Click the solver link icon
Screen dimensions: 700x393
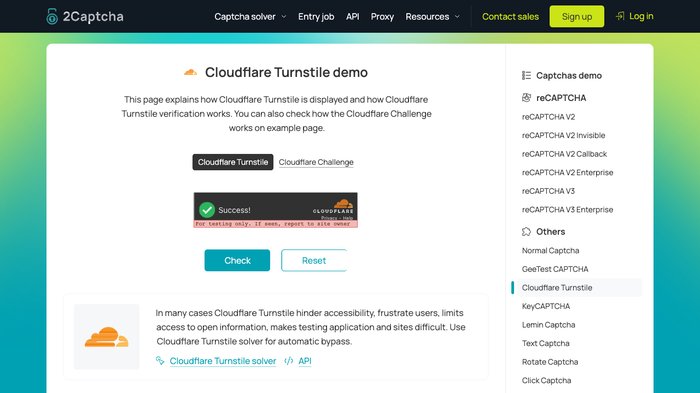click(160, 360)
